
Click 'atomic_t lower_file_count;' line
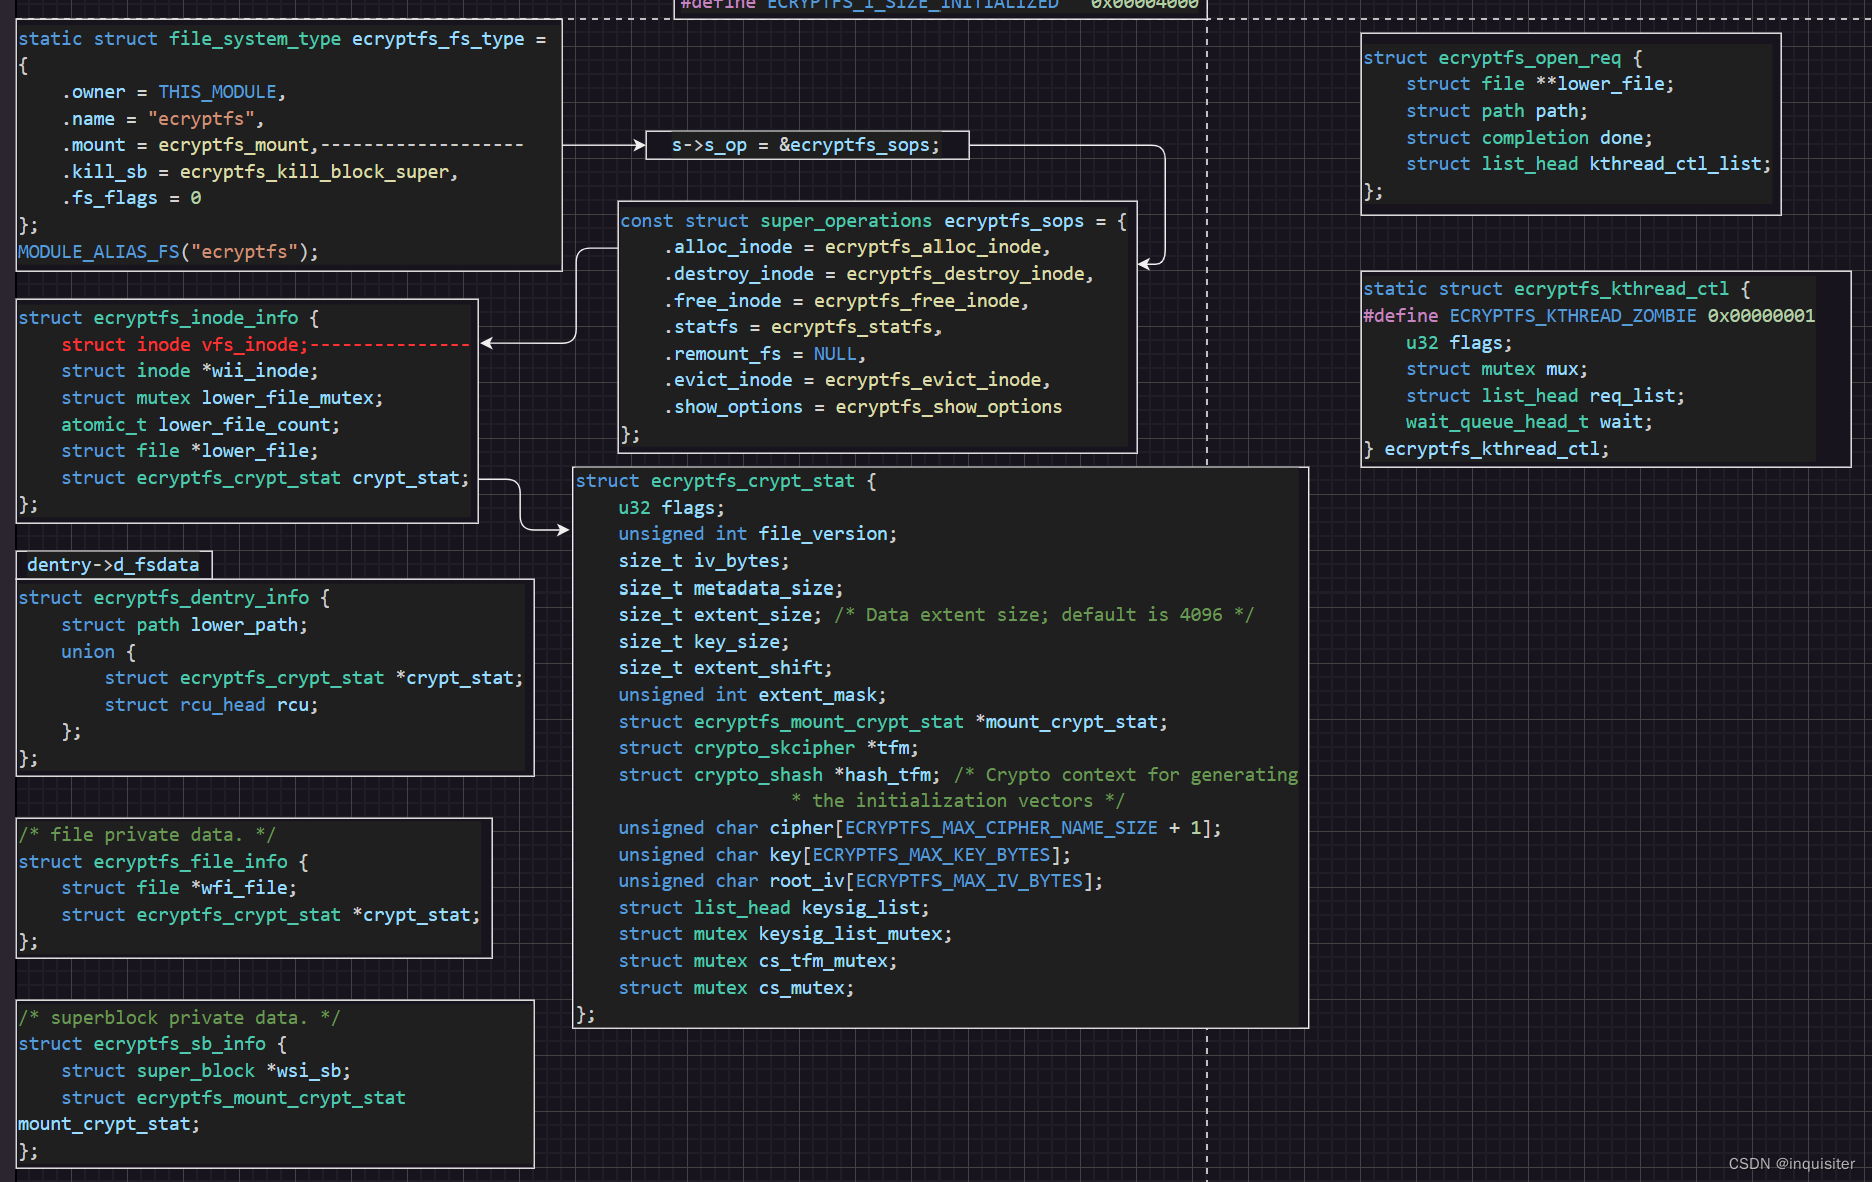(x=200, y=425)
